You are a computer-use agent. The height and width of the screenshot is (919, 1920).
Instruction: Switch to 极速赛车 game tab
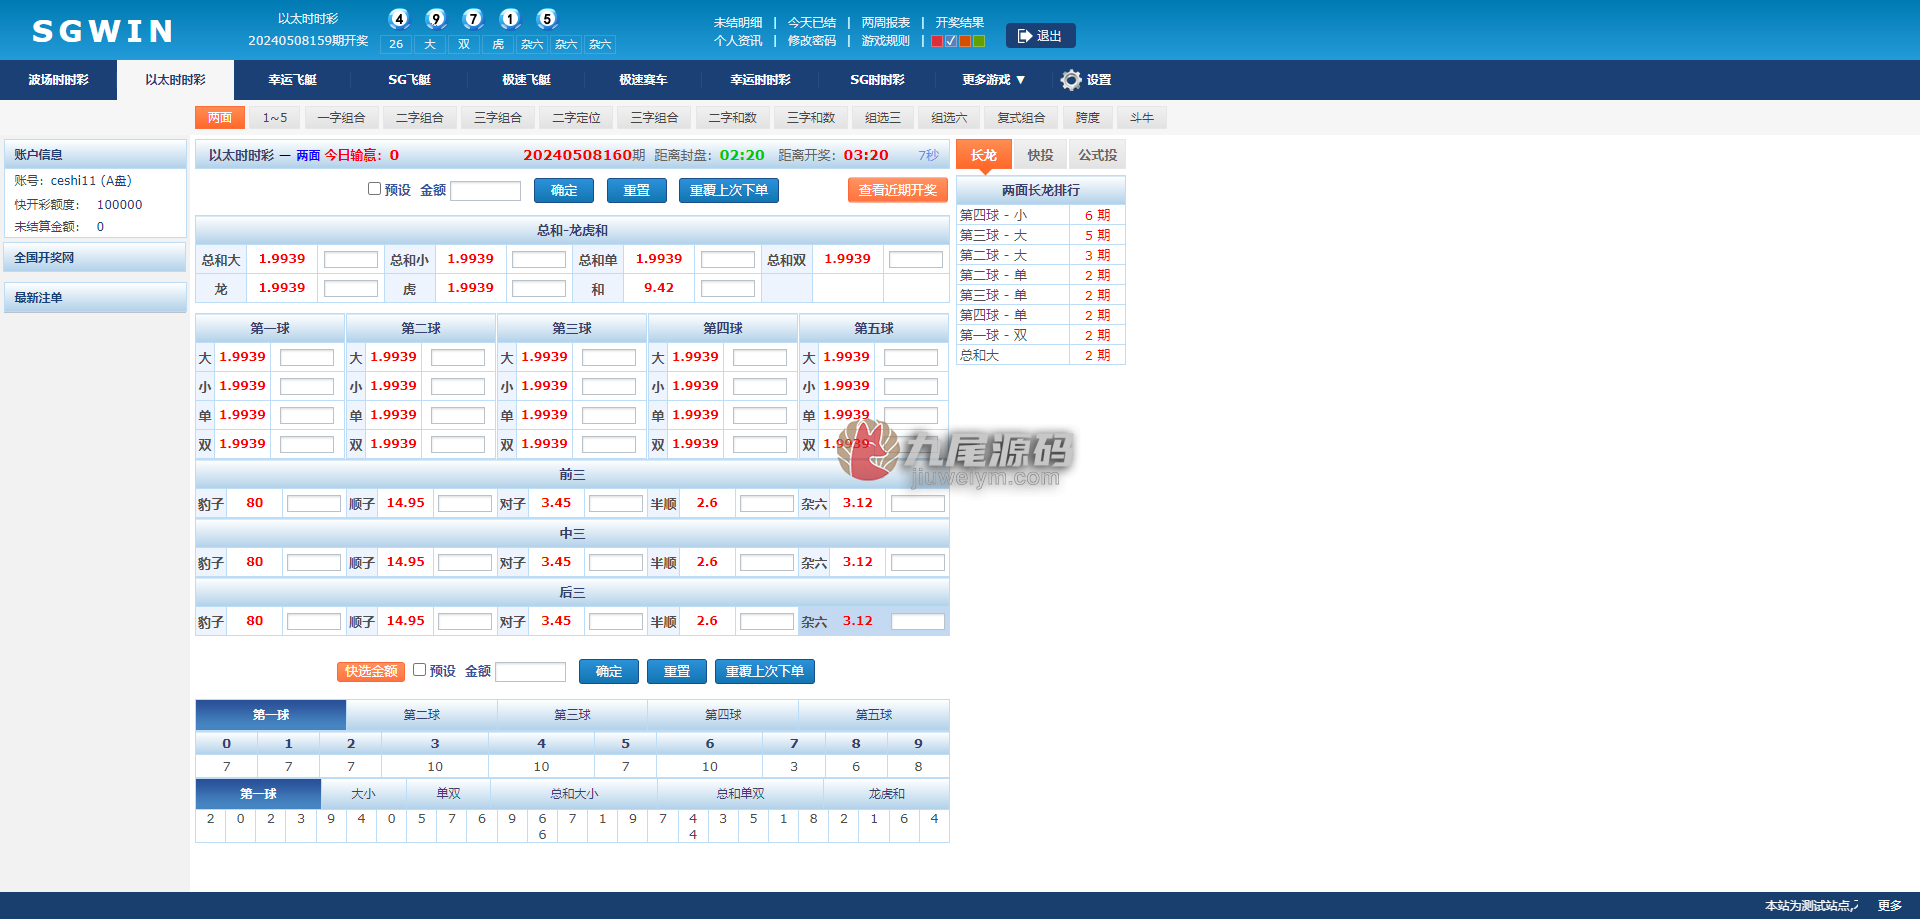[643, 80]
